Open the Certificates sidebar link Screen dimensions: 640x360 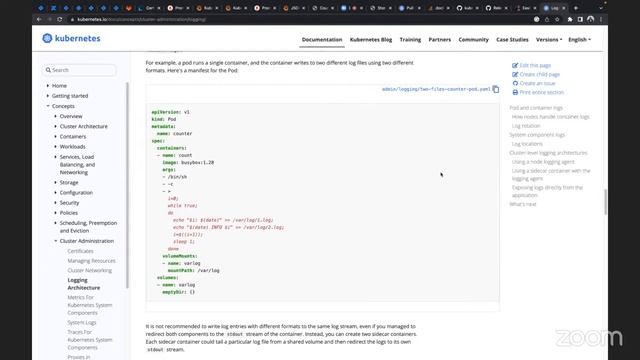point(80,251)
